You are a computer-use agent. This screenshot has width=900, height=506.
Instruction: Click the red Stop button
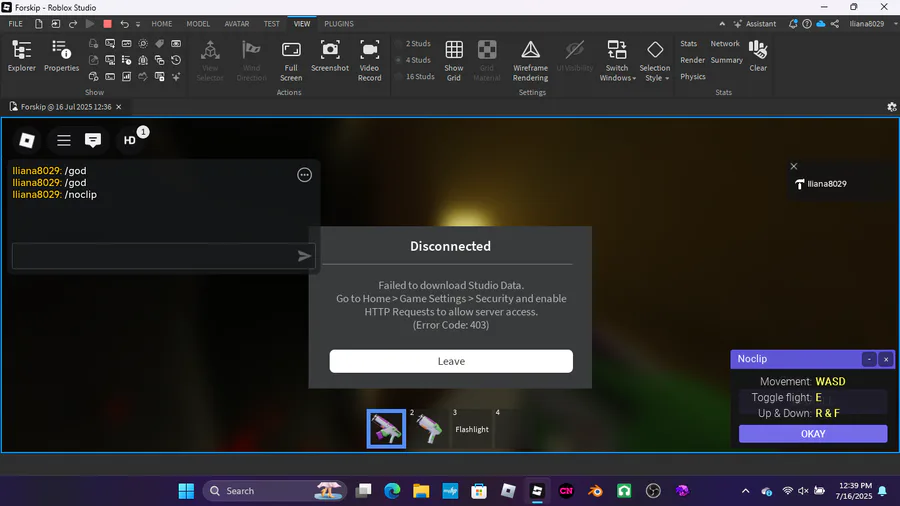[x=107, y=24]
